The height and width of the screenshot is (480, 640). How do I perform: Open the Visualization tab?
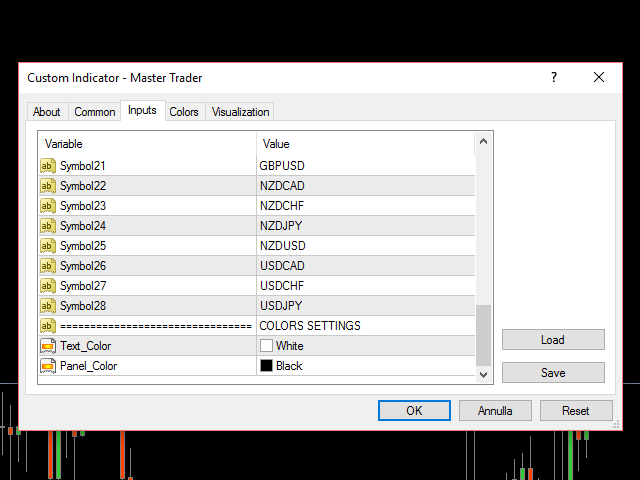[240, 112]
